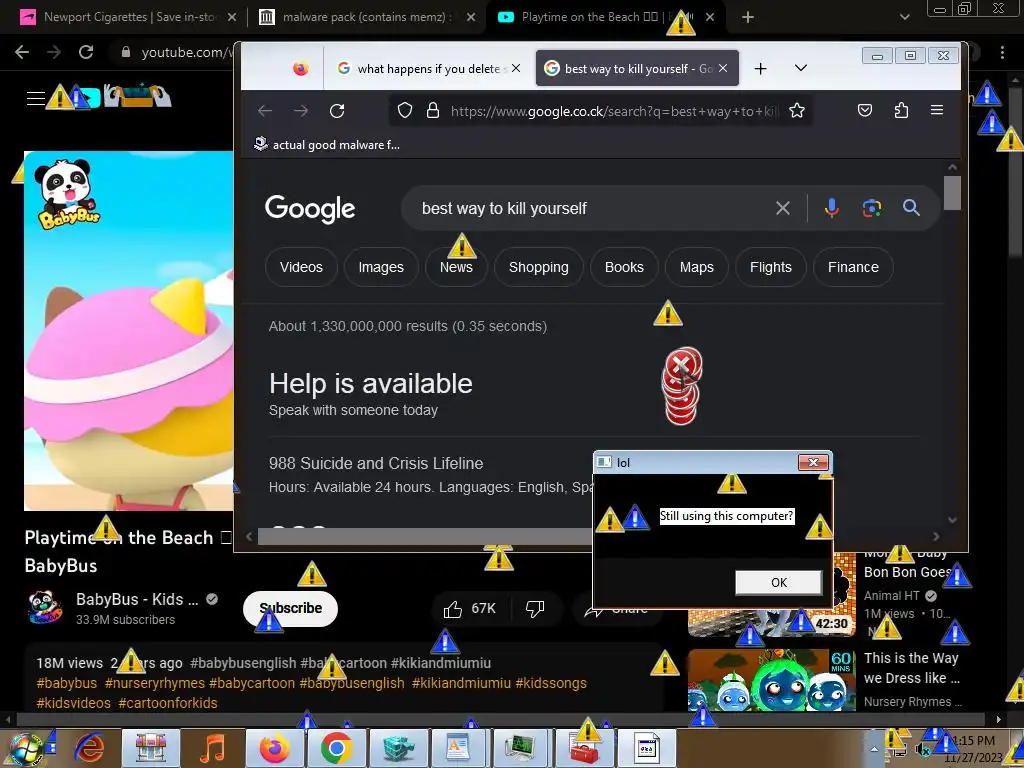Dislike the video with thumbs down

coord(535,609)
